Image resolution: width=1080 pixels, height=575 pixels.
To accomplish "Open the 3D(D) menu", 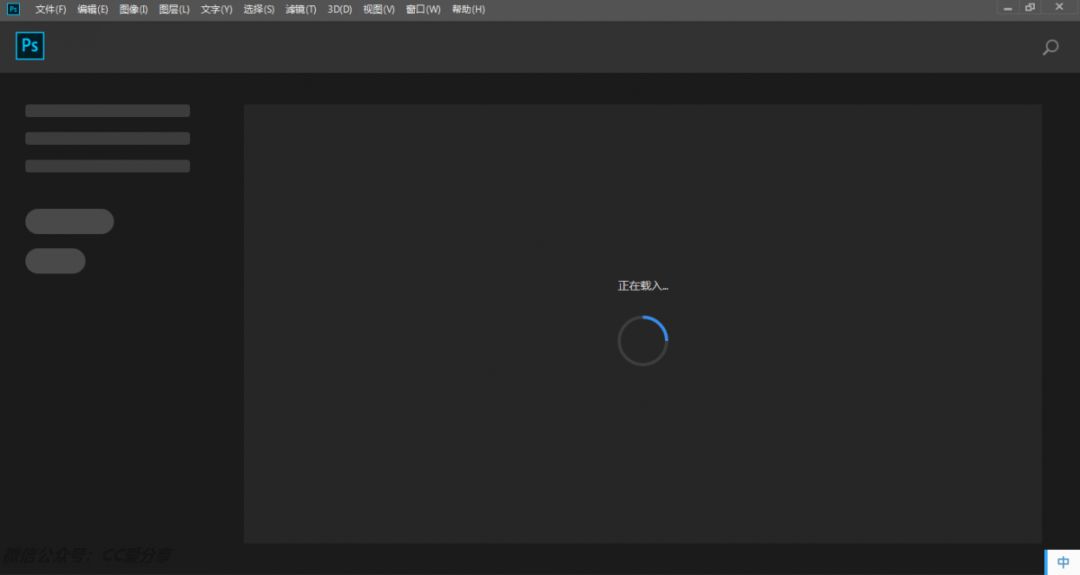I will pos(340,10).
